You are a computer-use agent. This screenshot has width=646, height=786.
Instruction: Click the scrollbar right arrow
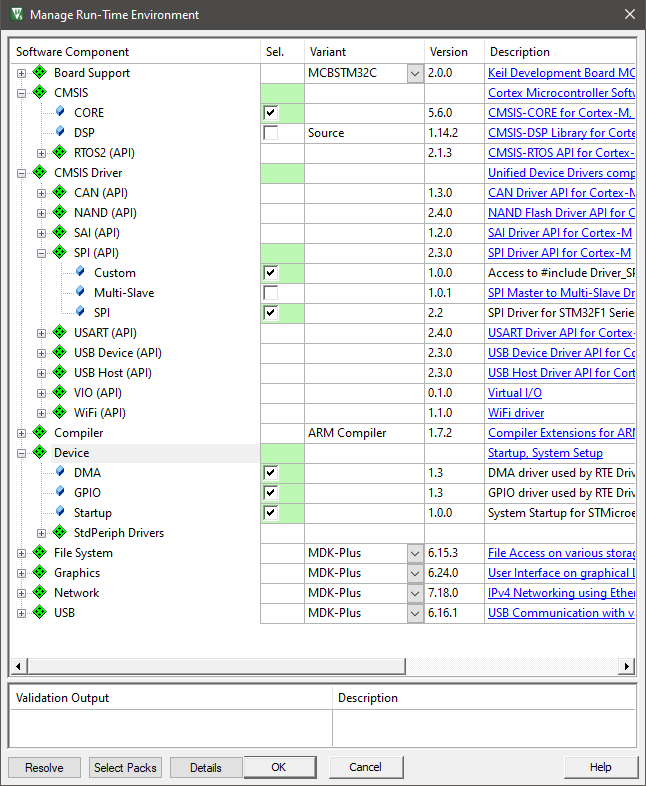point(626,666)
